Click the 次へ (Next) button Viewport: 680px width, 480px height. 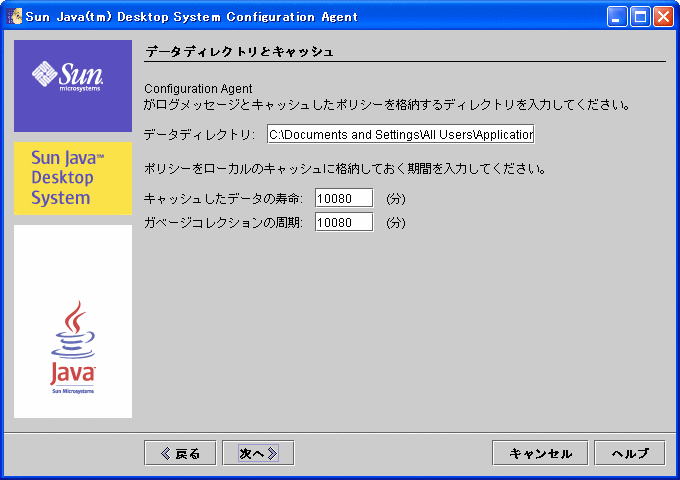click(258, 453)
